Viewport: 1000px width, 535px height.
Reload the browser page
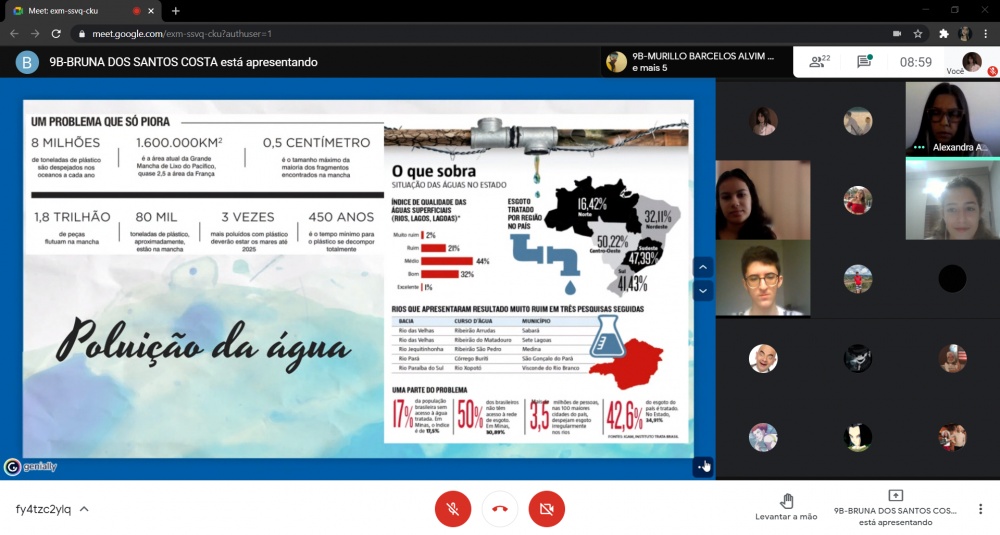(x=56, y=34)
